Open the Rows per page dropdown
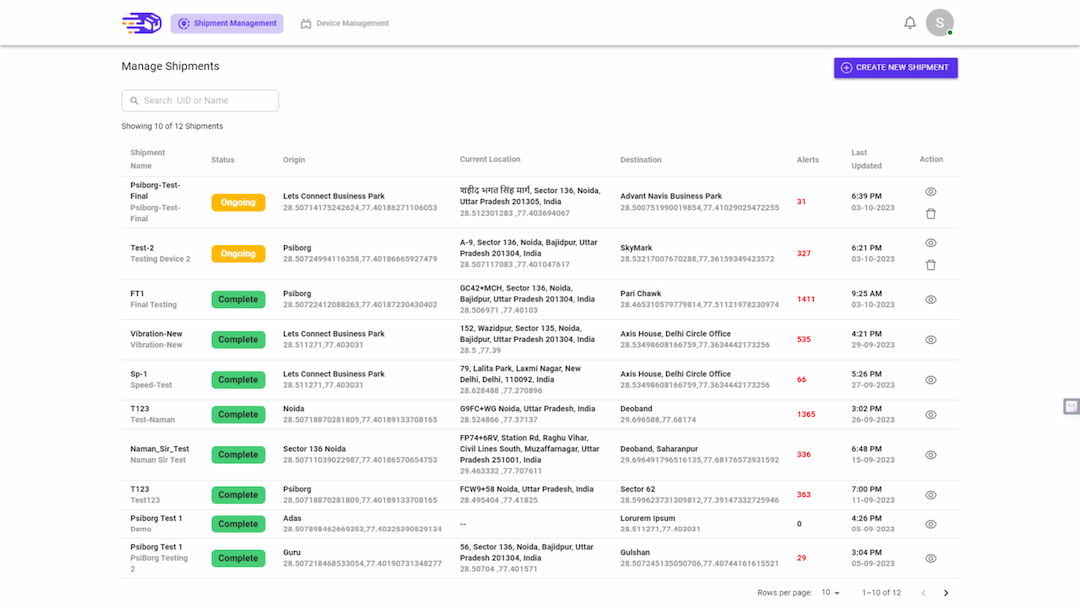 830,593
